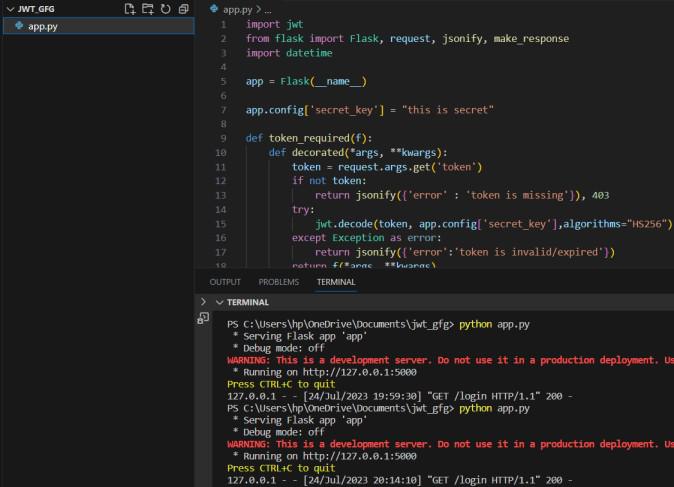Click the right-pointing chevron beside TERMINAL header
The height and width of the screenshot is (487, 674).
(x=204, y=302)
